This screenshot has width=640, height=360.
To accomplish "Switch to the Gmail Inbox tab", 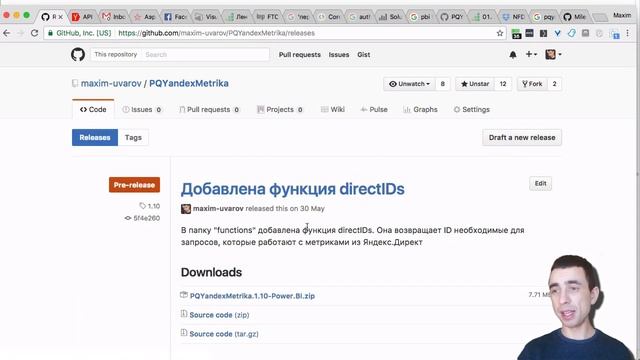I will (x=114, y=17).
